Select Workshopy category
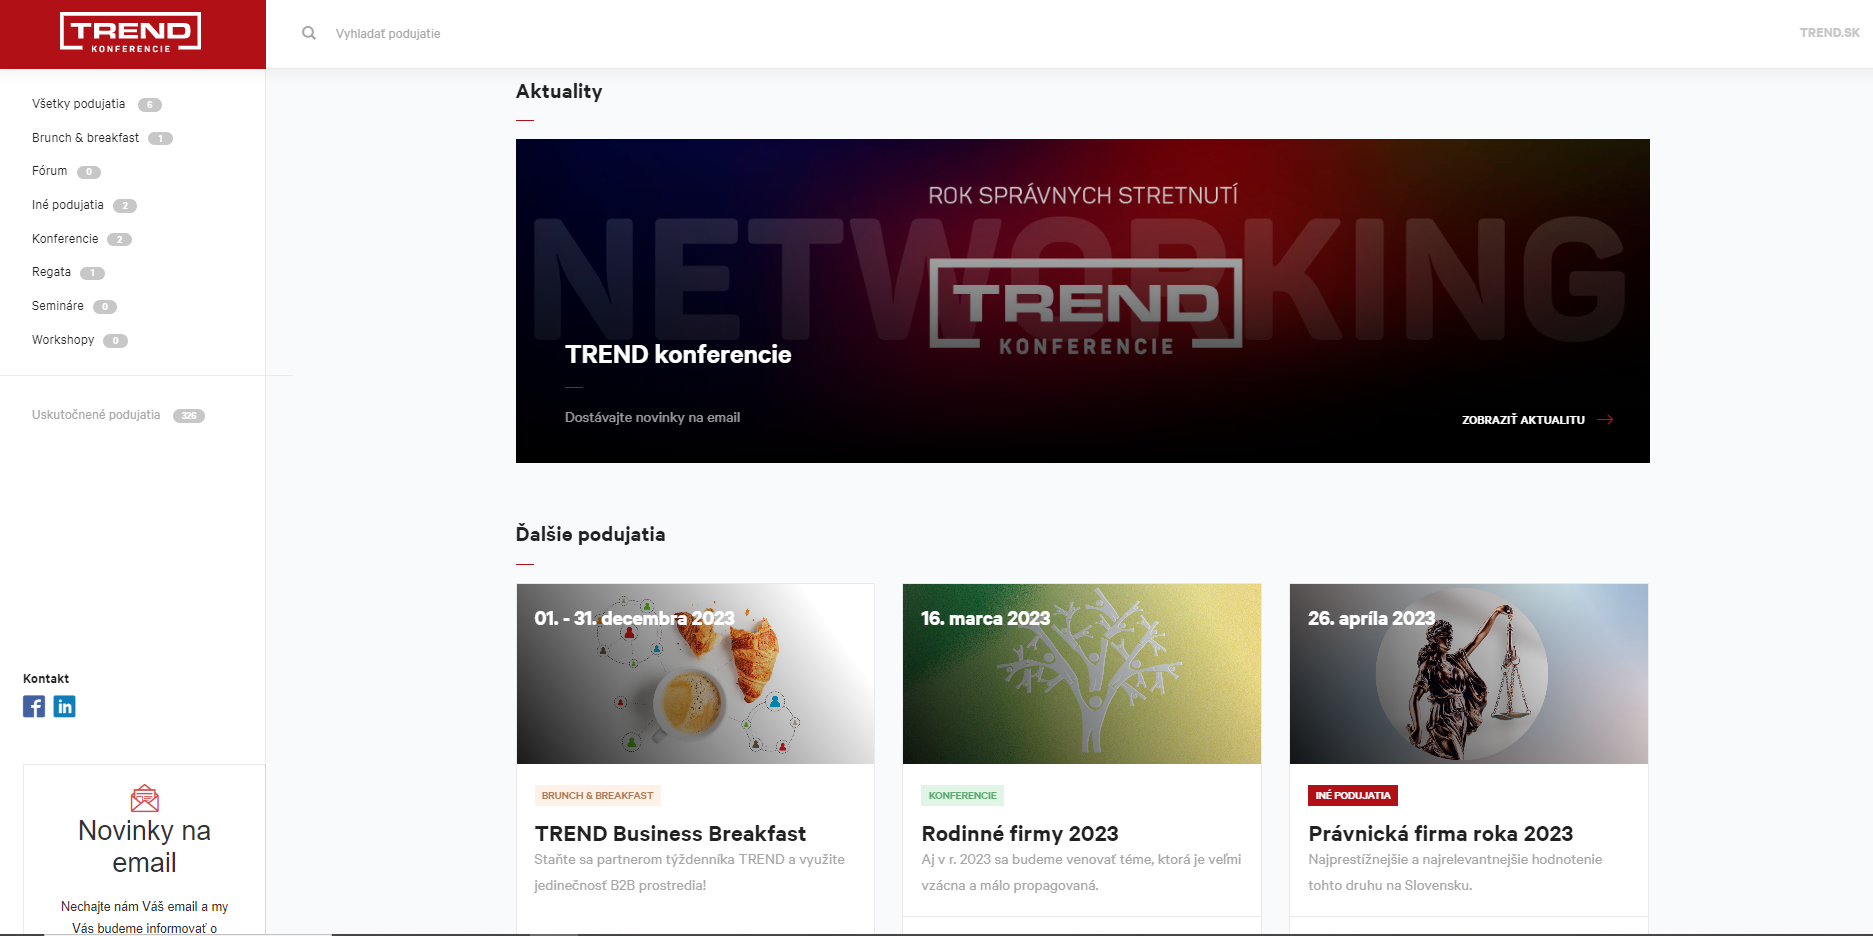The width and height of the screenshot is (1873, 936). [63, 340]
